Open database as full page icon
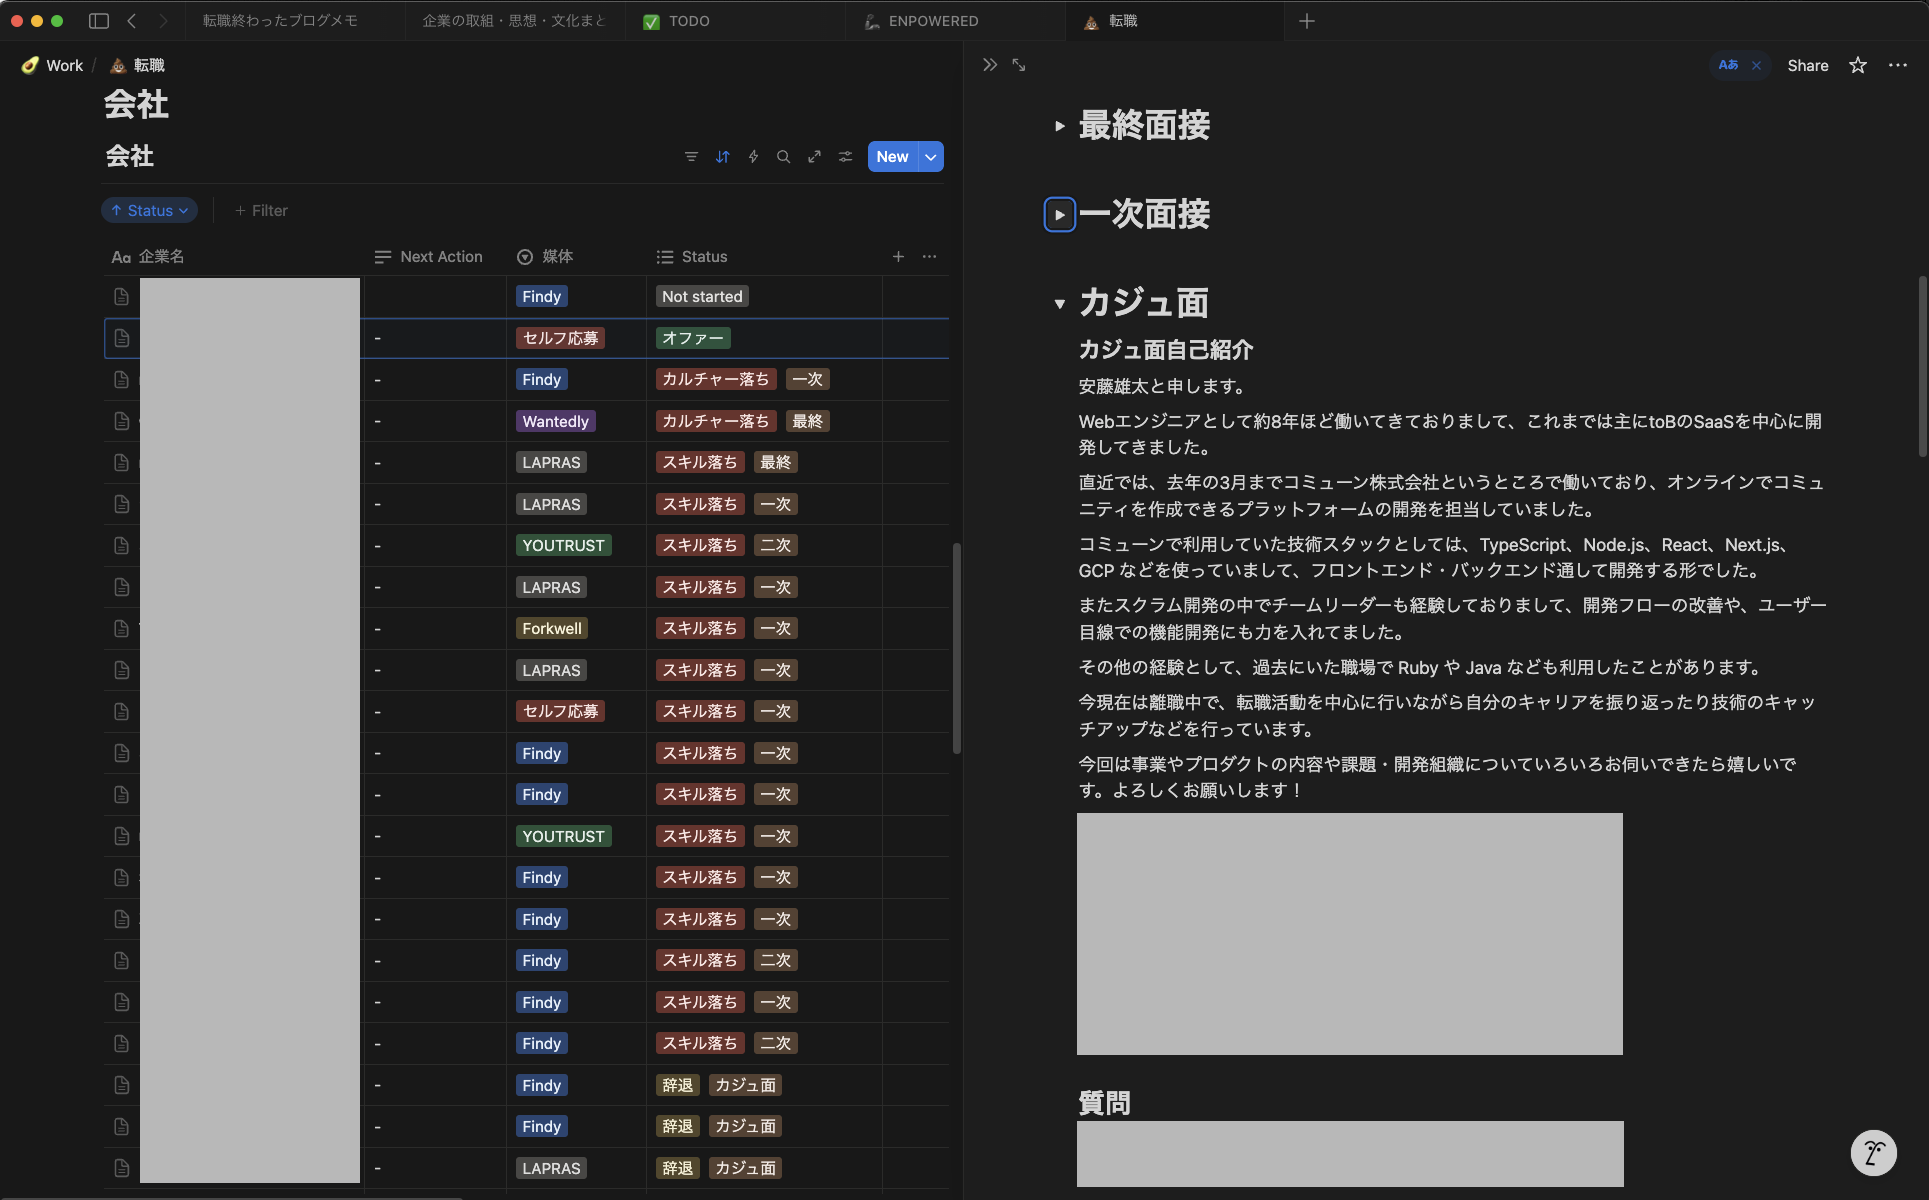The width and height of the screenshot is (1929, 1200). pyautogui.click(x=815, y=157)
